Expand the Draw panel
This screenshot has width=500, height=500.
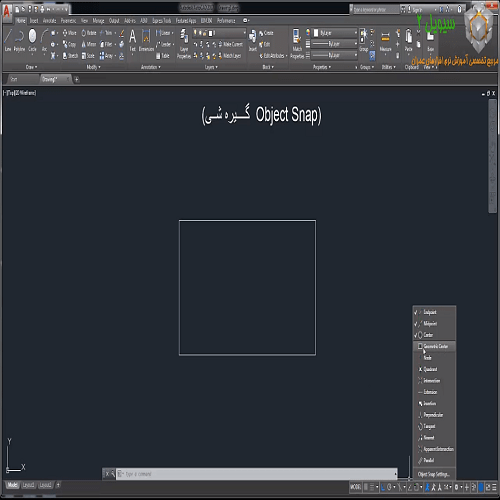(x=31, y=67)
